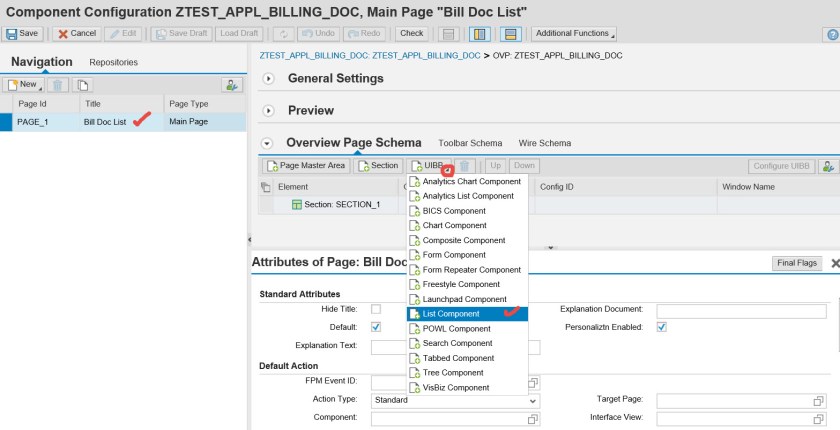840x430 pixels.
Task: Collapse the Overview Page Schema section
Action: pos(266,144)
